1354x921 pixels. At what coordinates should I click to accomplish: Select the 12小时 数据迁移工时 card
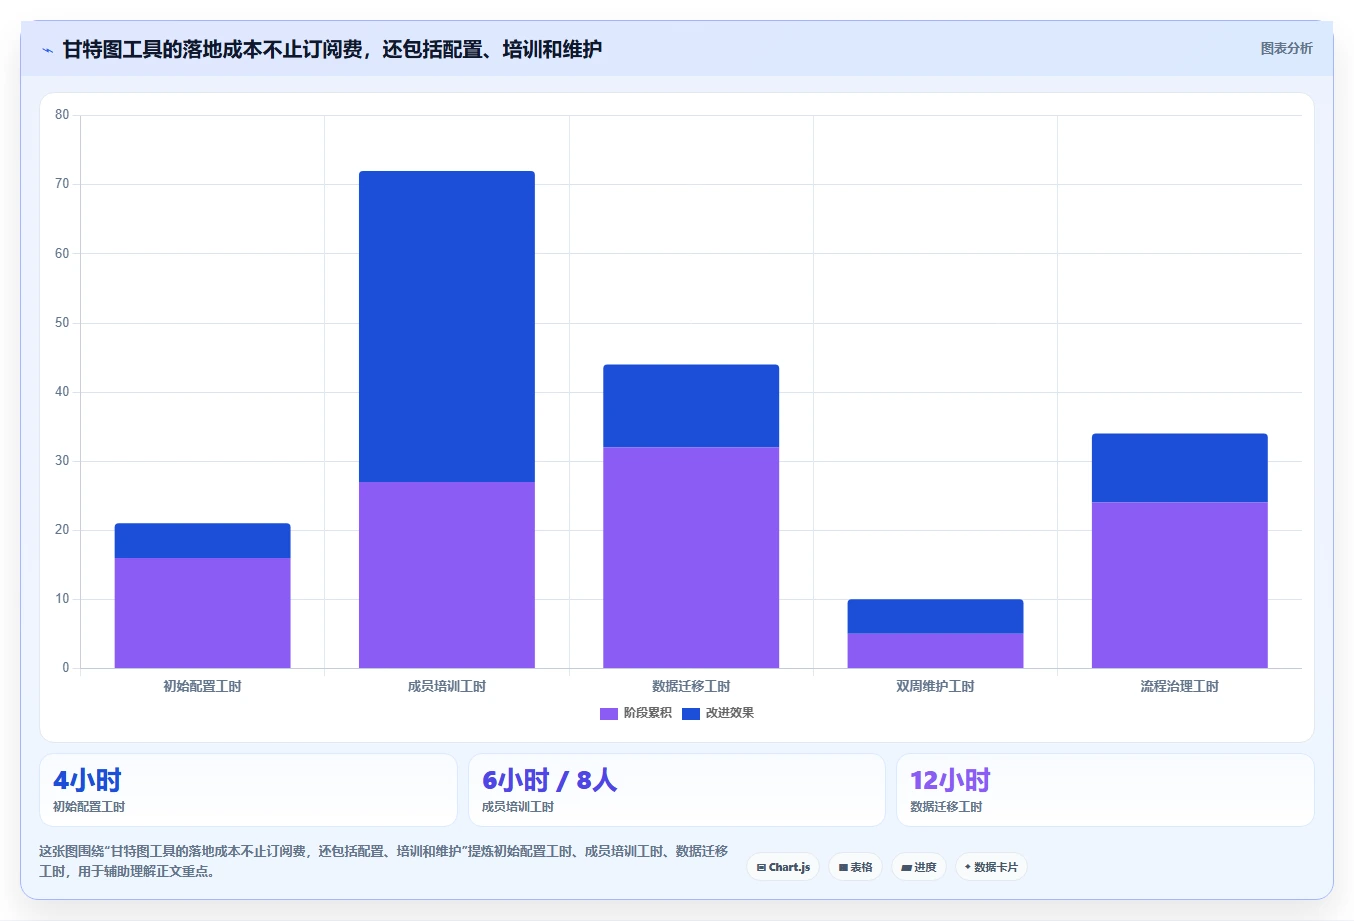point(1105,790)
